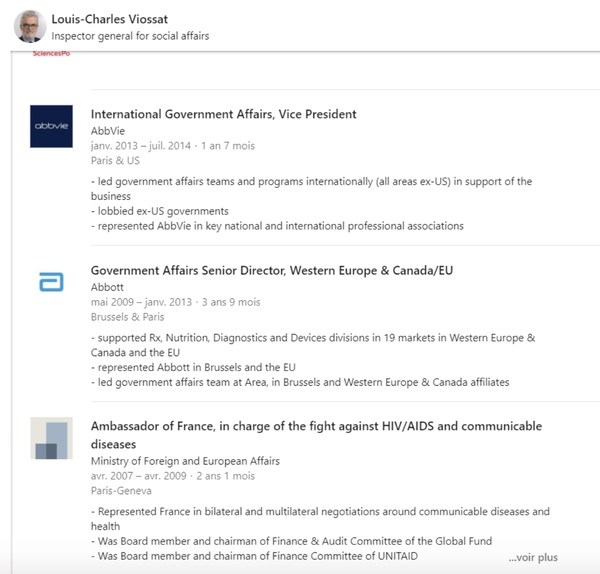Screen dimensions: 600x574
Task: Click the 'Brussels & Paris' location text
Action: [x=127, y=317]
